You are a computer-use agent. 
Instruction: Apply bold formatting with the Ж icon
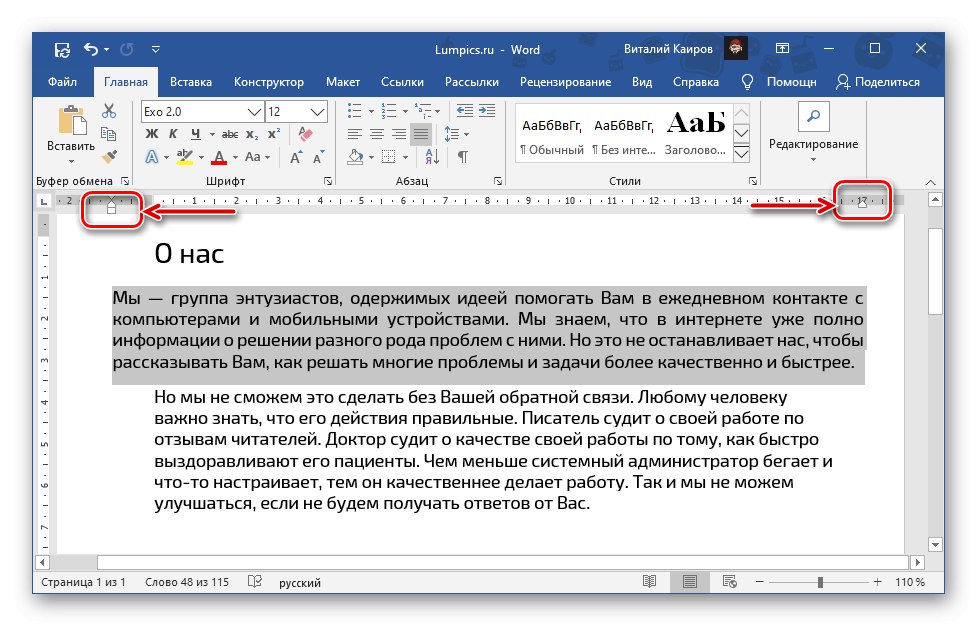pyautogui.click(x=153, y=133)
